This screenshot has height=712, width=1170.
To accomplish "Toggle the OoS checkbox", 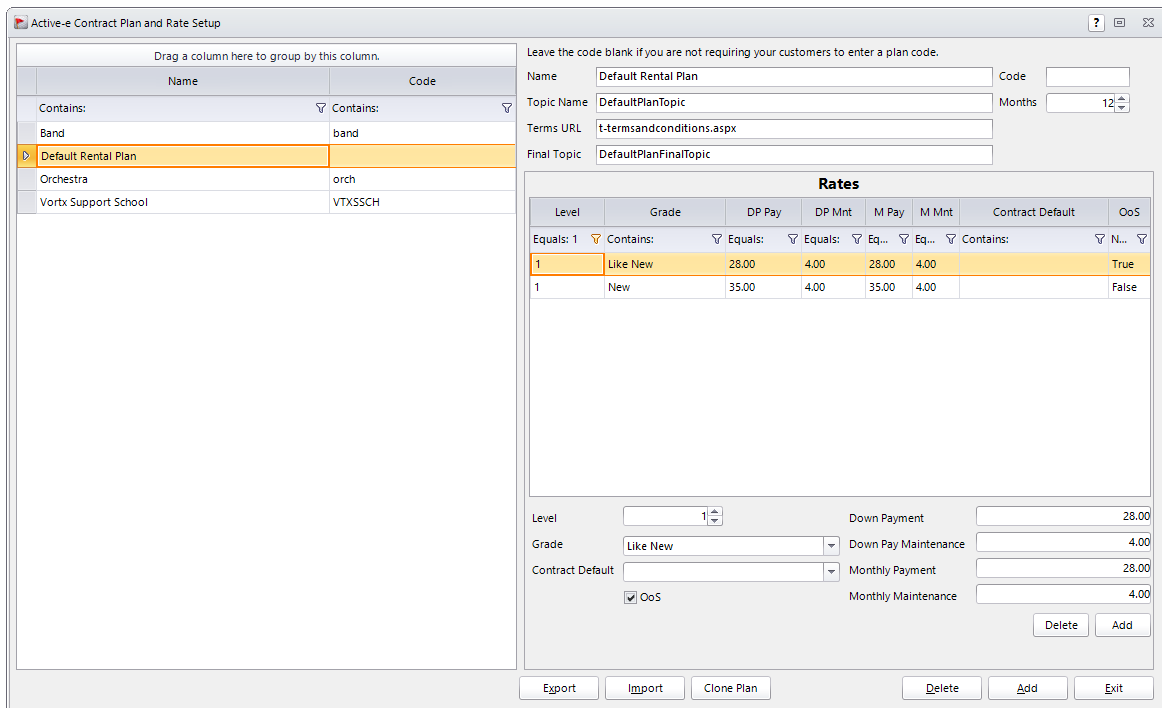I will [631, 597].
